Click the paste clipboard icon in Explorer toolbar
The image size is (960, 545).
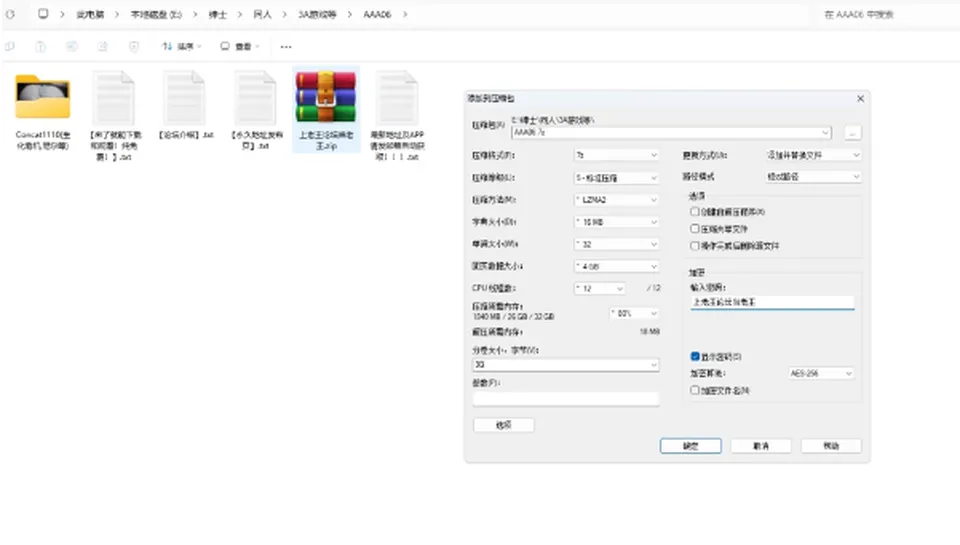(40, 47)
